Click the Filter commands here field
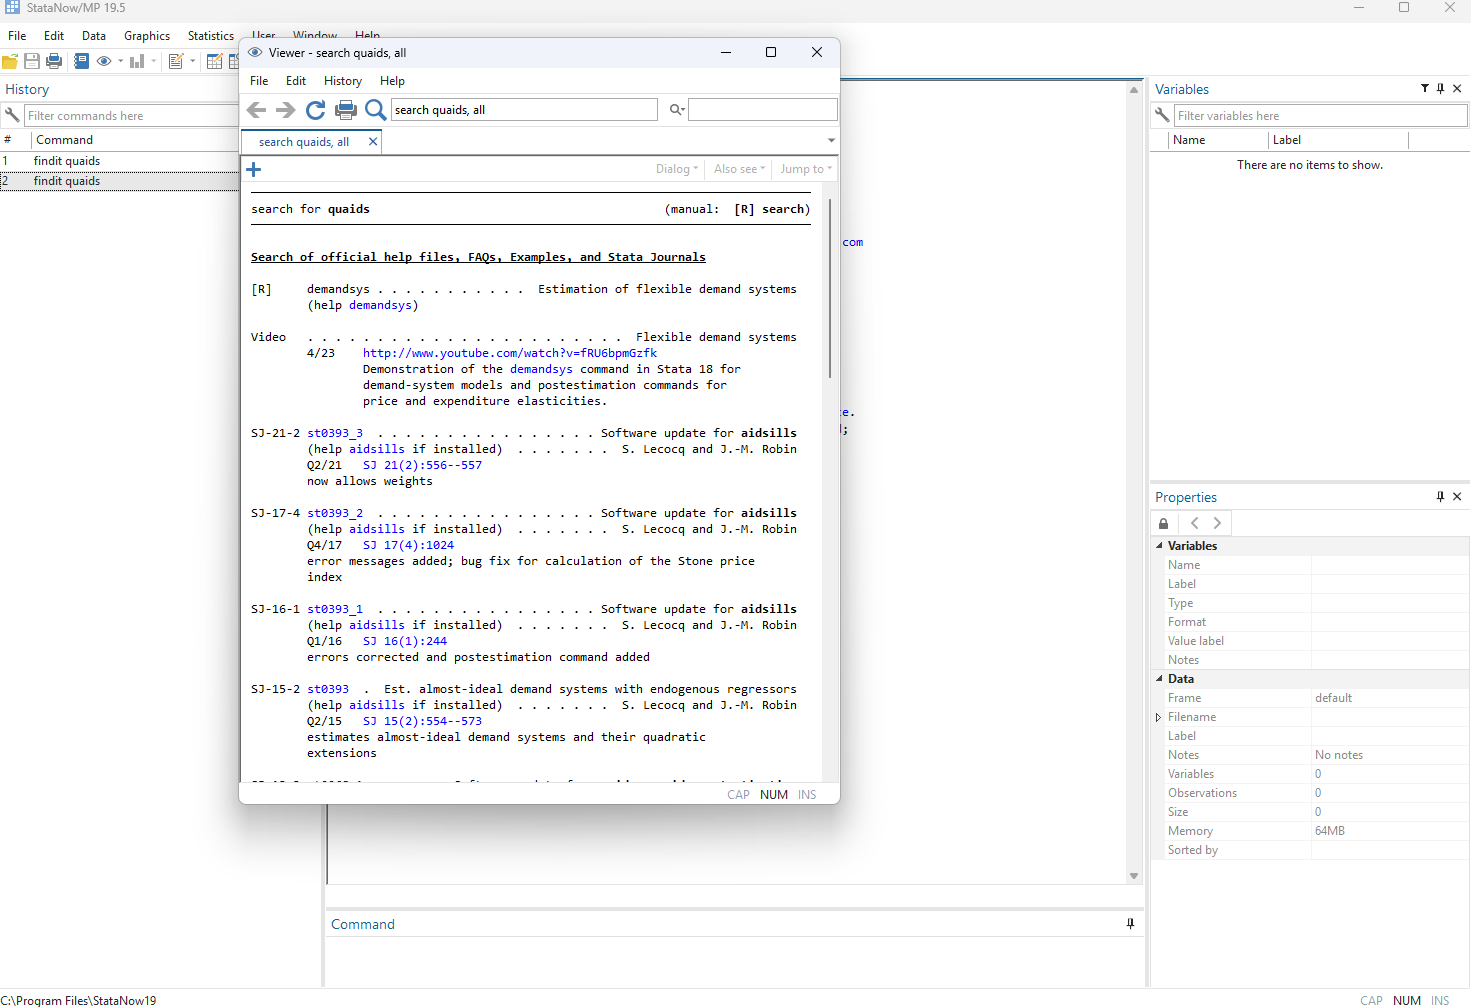 coord(131,116)
